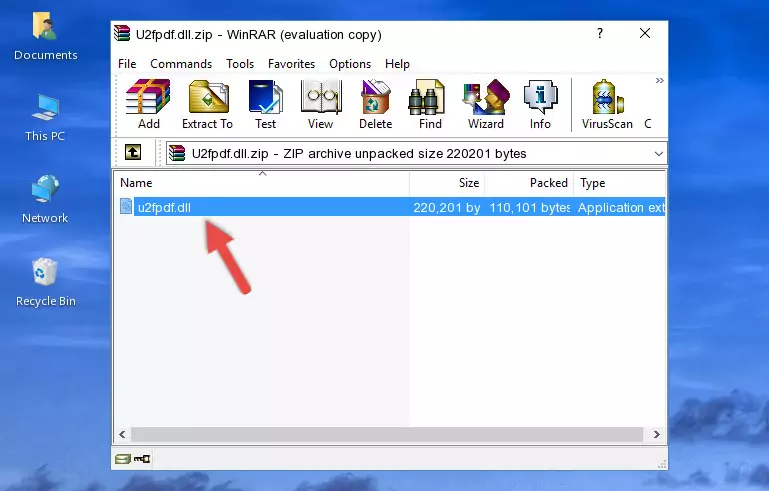Viewport: 769px width, 491px height.
Task: Open the Commands menu
Action: pyautogui.click(x=181, y=64)
